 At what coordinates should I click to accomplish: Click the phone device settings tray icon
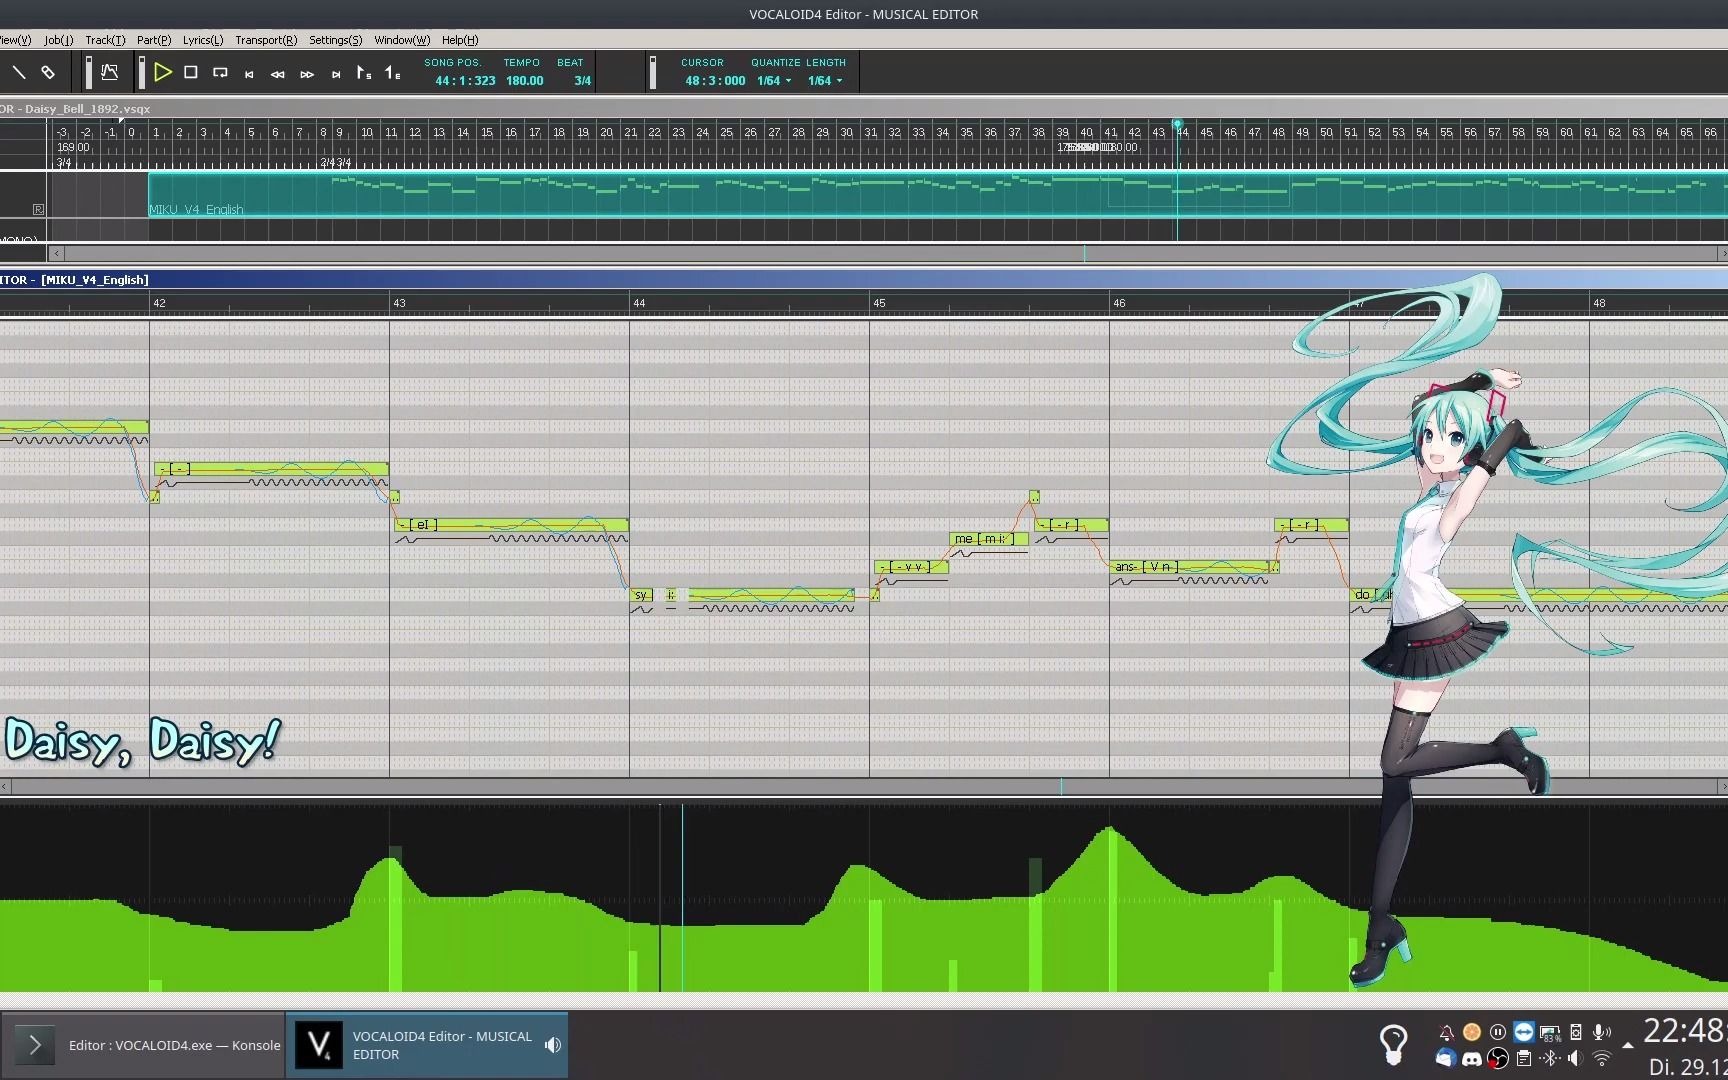point(1576,1032)
